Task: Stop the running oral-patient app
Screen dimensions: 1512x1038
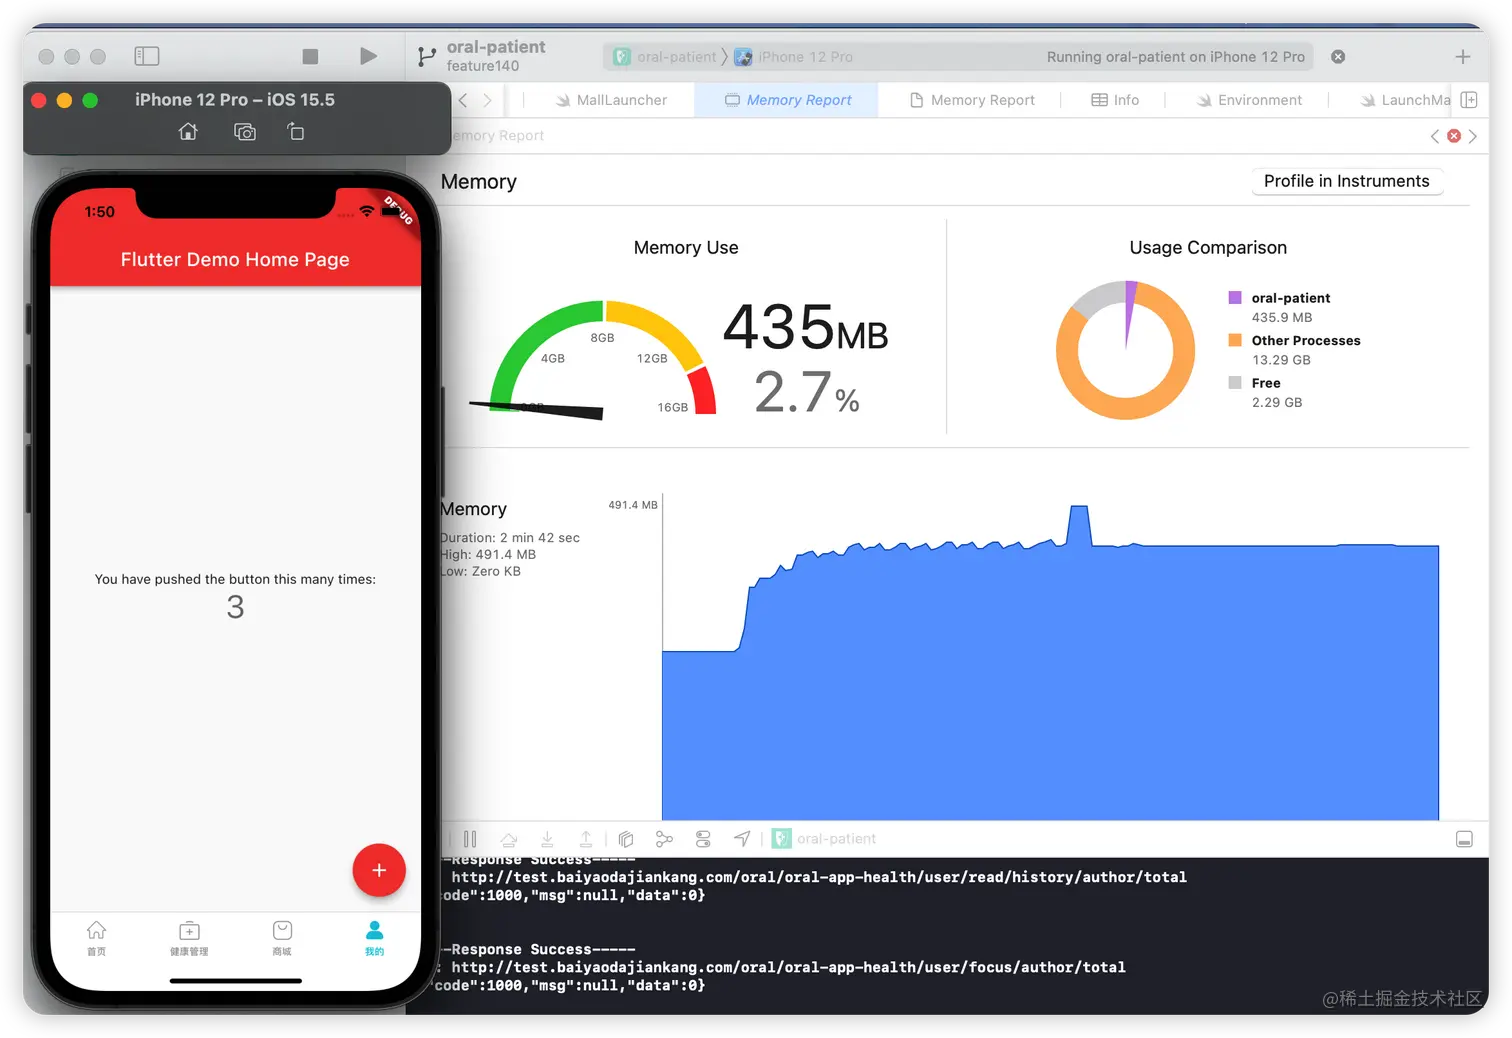Action: [310, 57]
